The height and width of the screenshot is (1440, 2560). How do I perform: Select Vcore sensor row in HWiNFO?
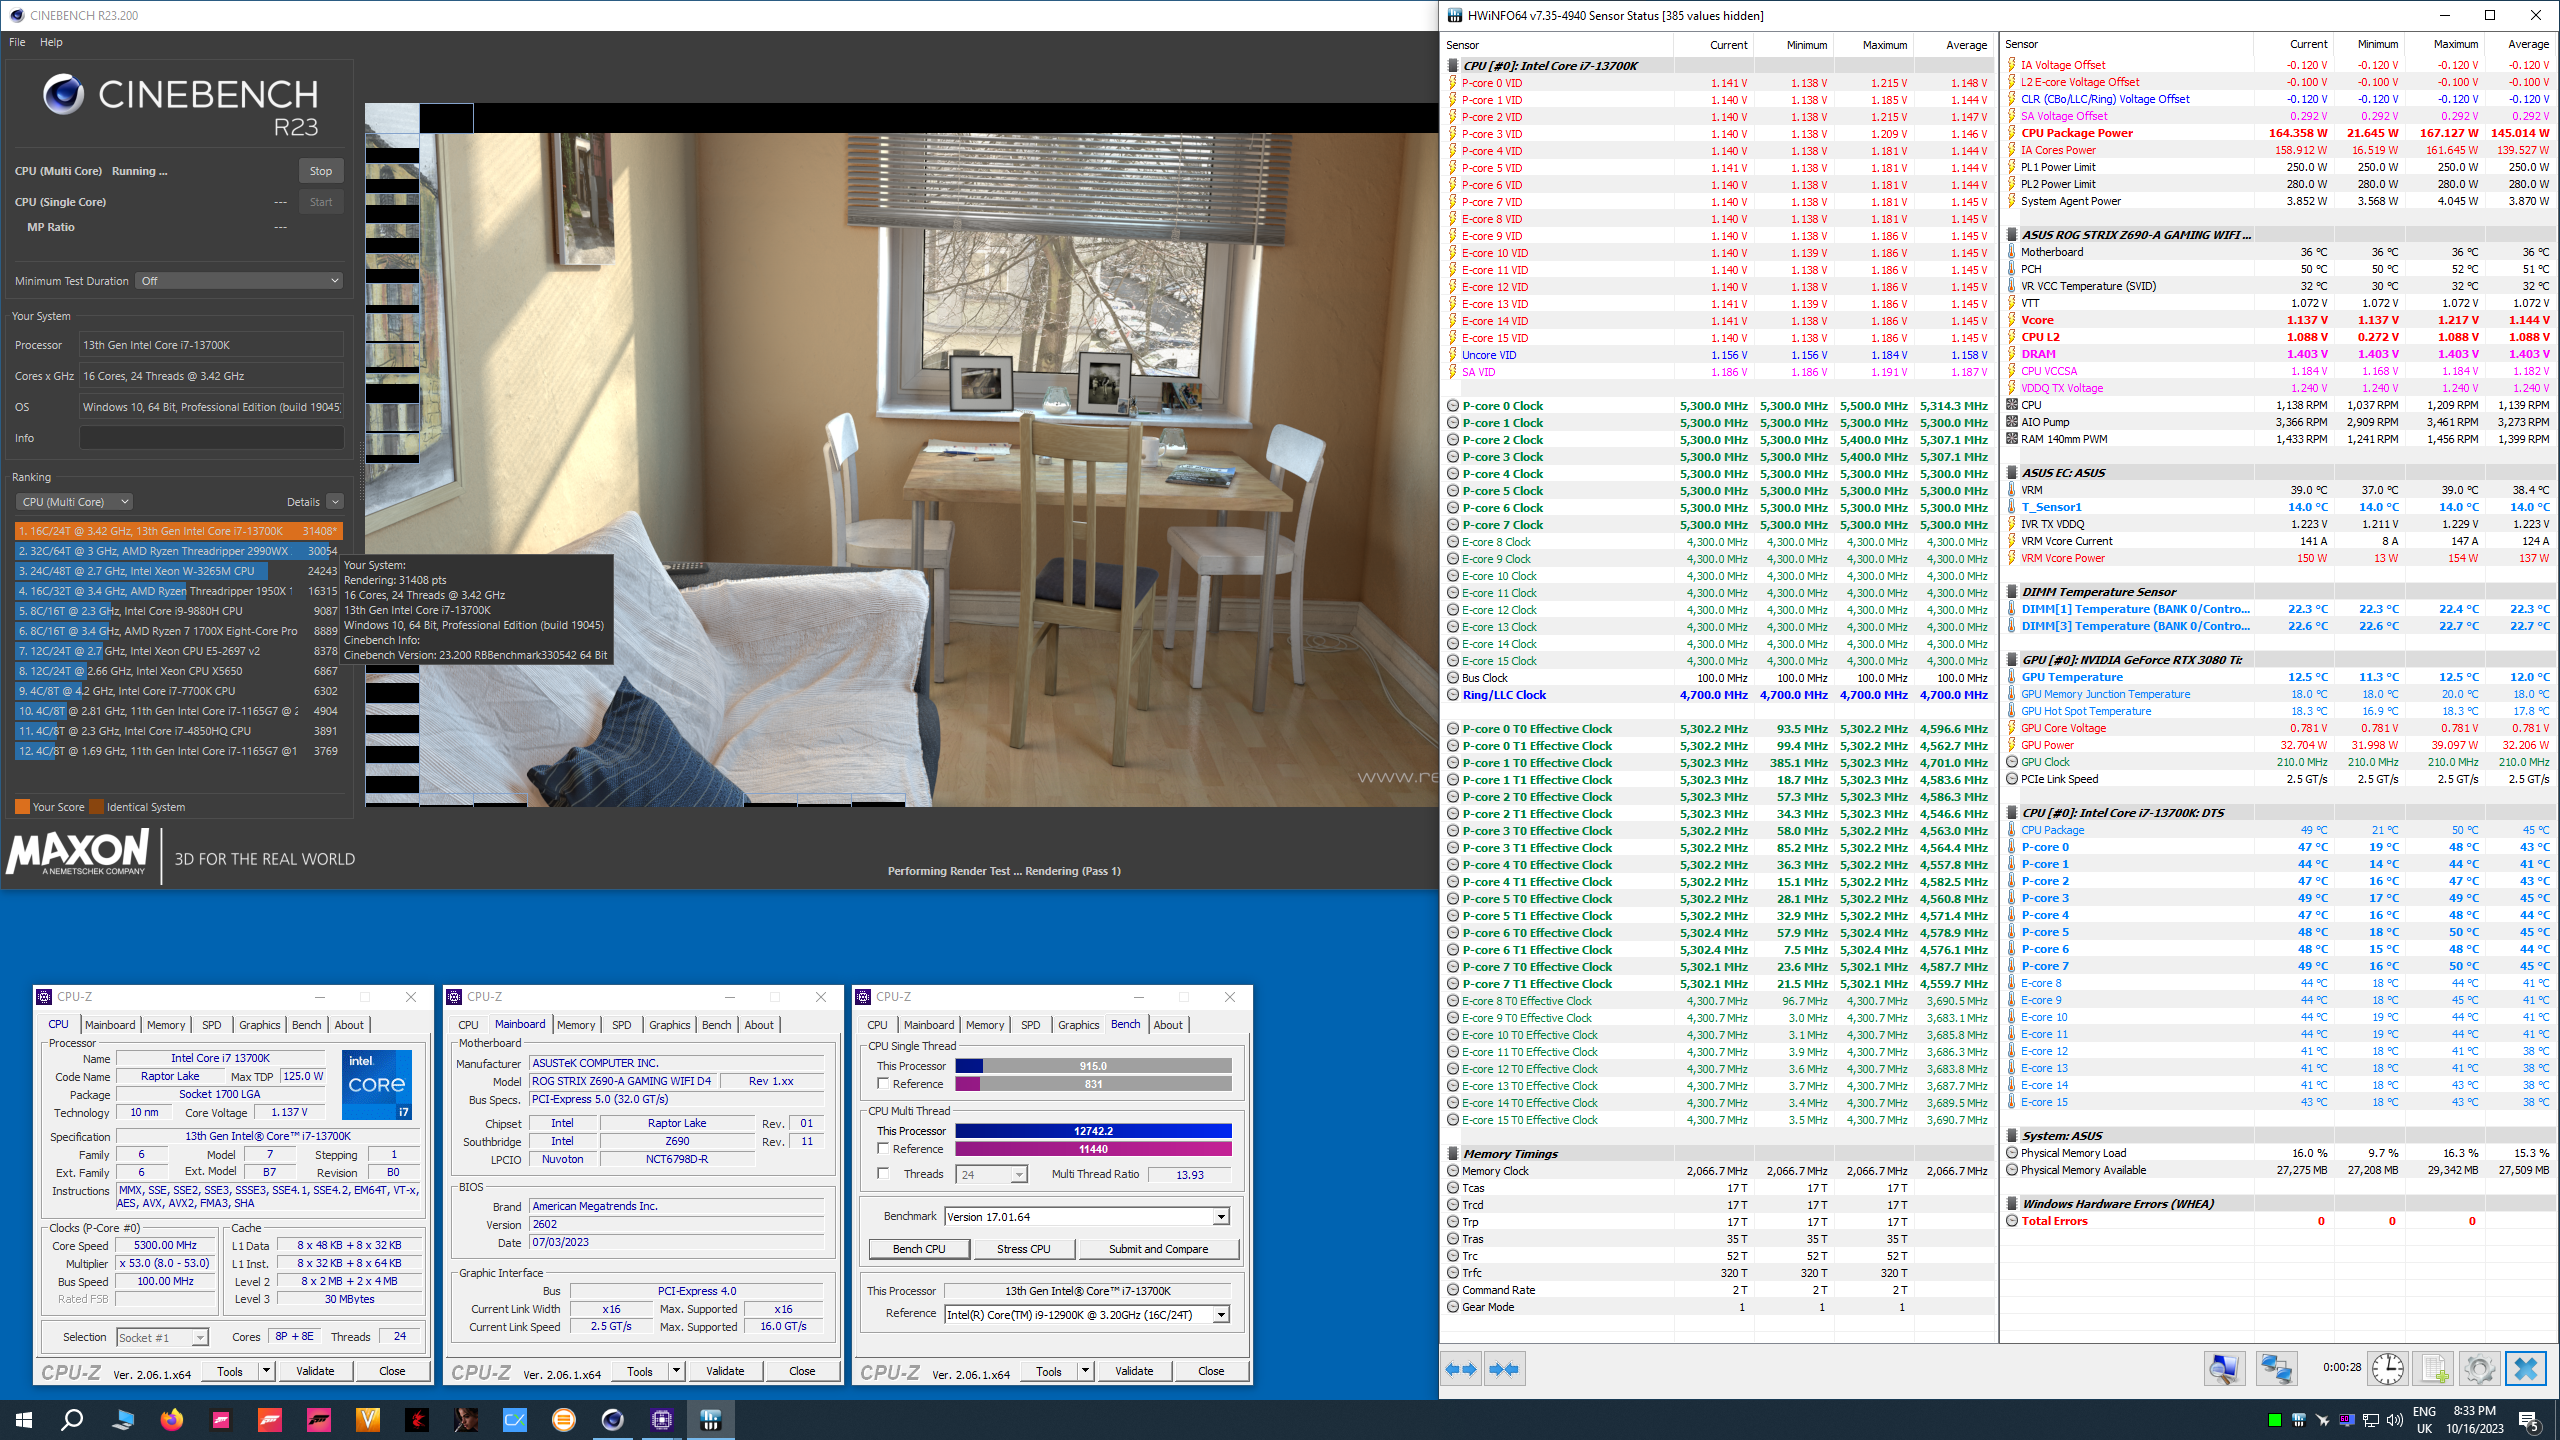click(x=2279, y=320)
